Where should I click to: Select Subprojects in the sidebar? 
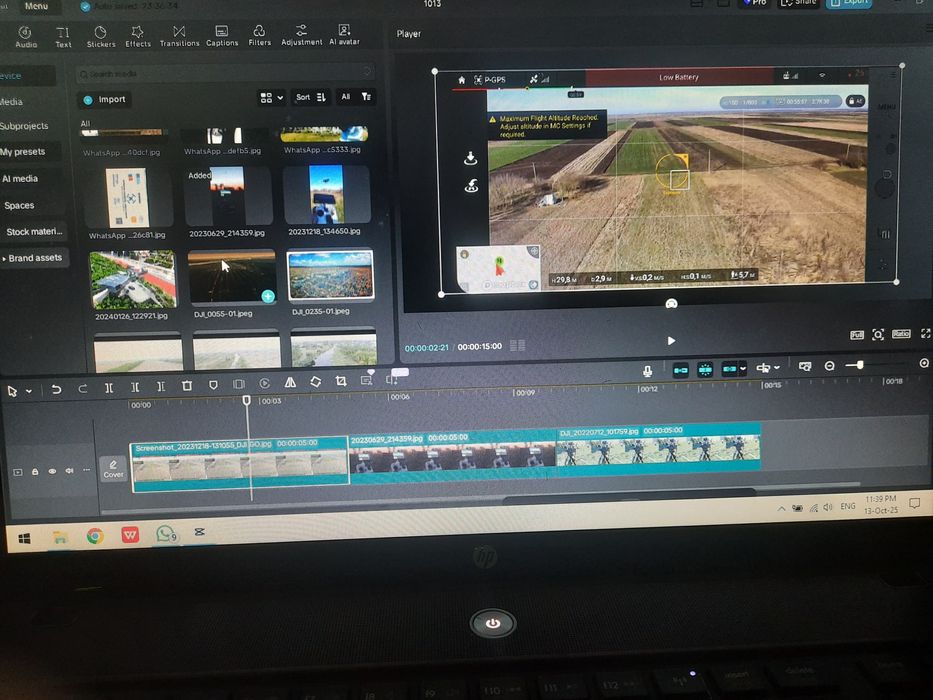point(24,126)
